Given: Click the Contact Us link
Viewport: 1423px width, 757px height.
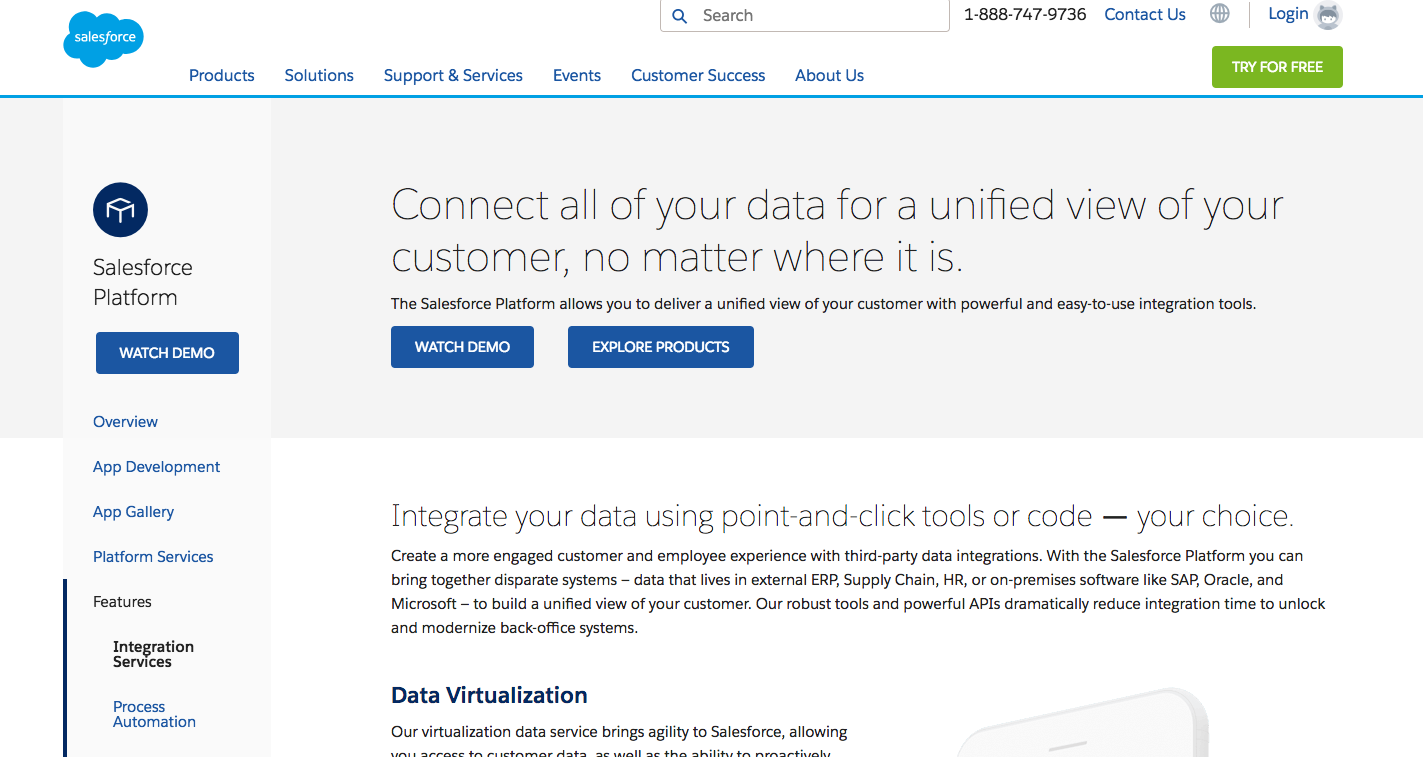Looking at the screenshot, I should tap(1145, 14).
